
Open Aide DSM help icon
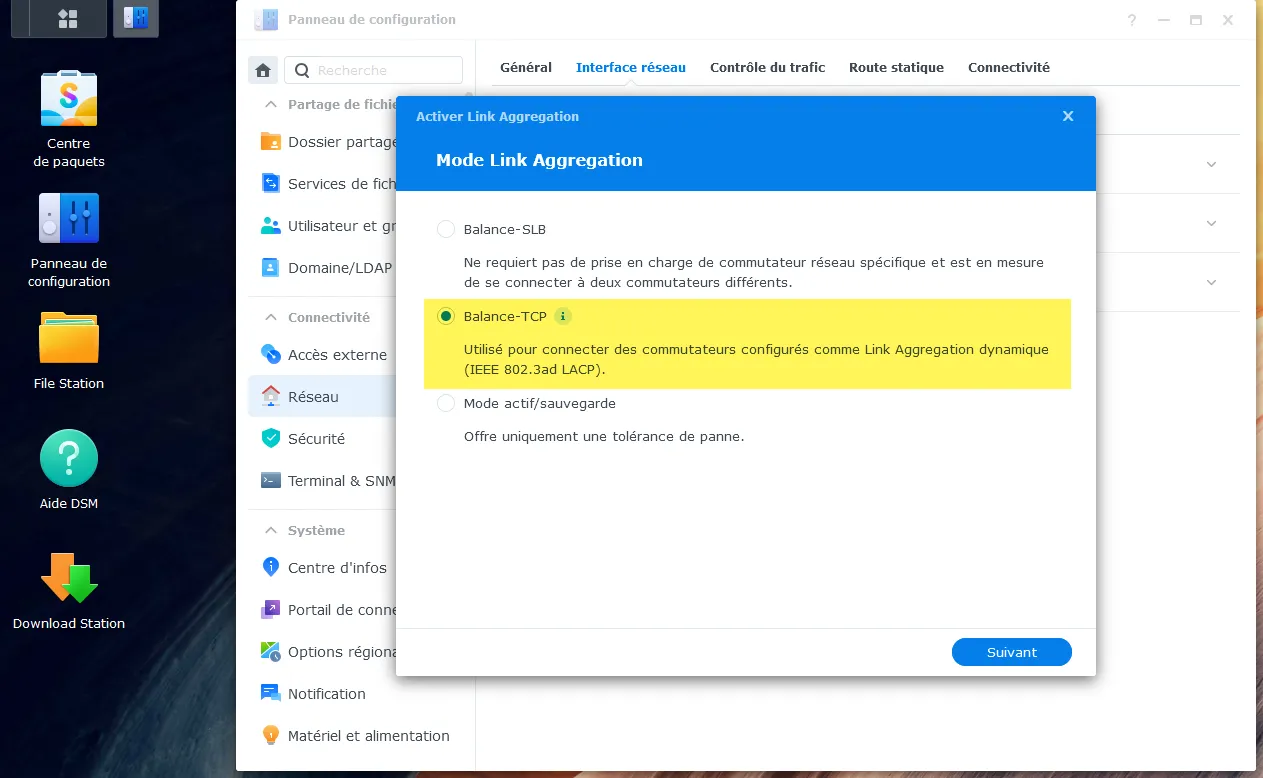(x=68, y=461)
